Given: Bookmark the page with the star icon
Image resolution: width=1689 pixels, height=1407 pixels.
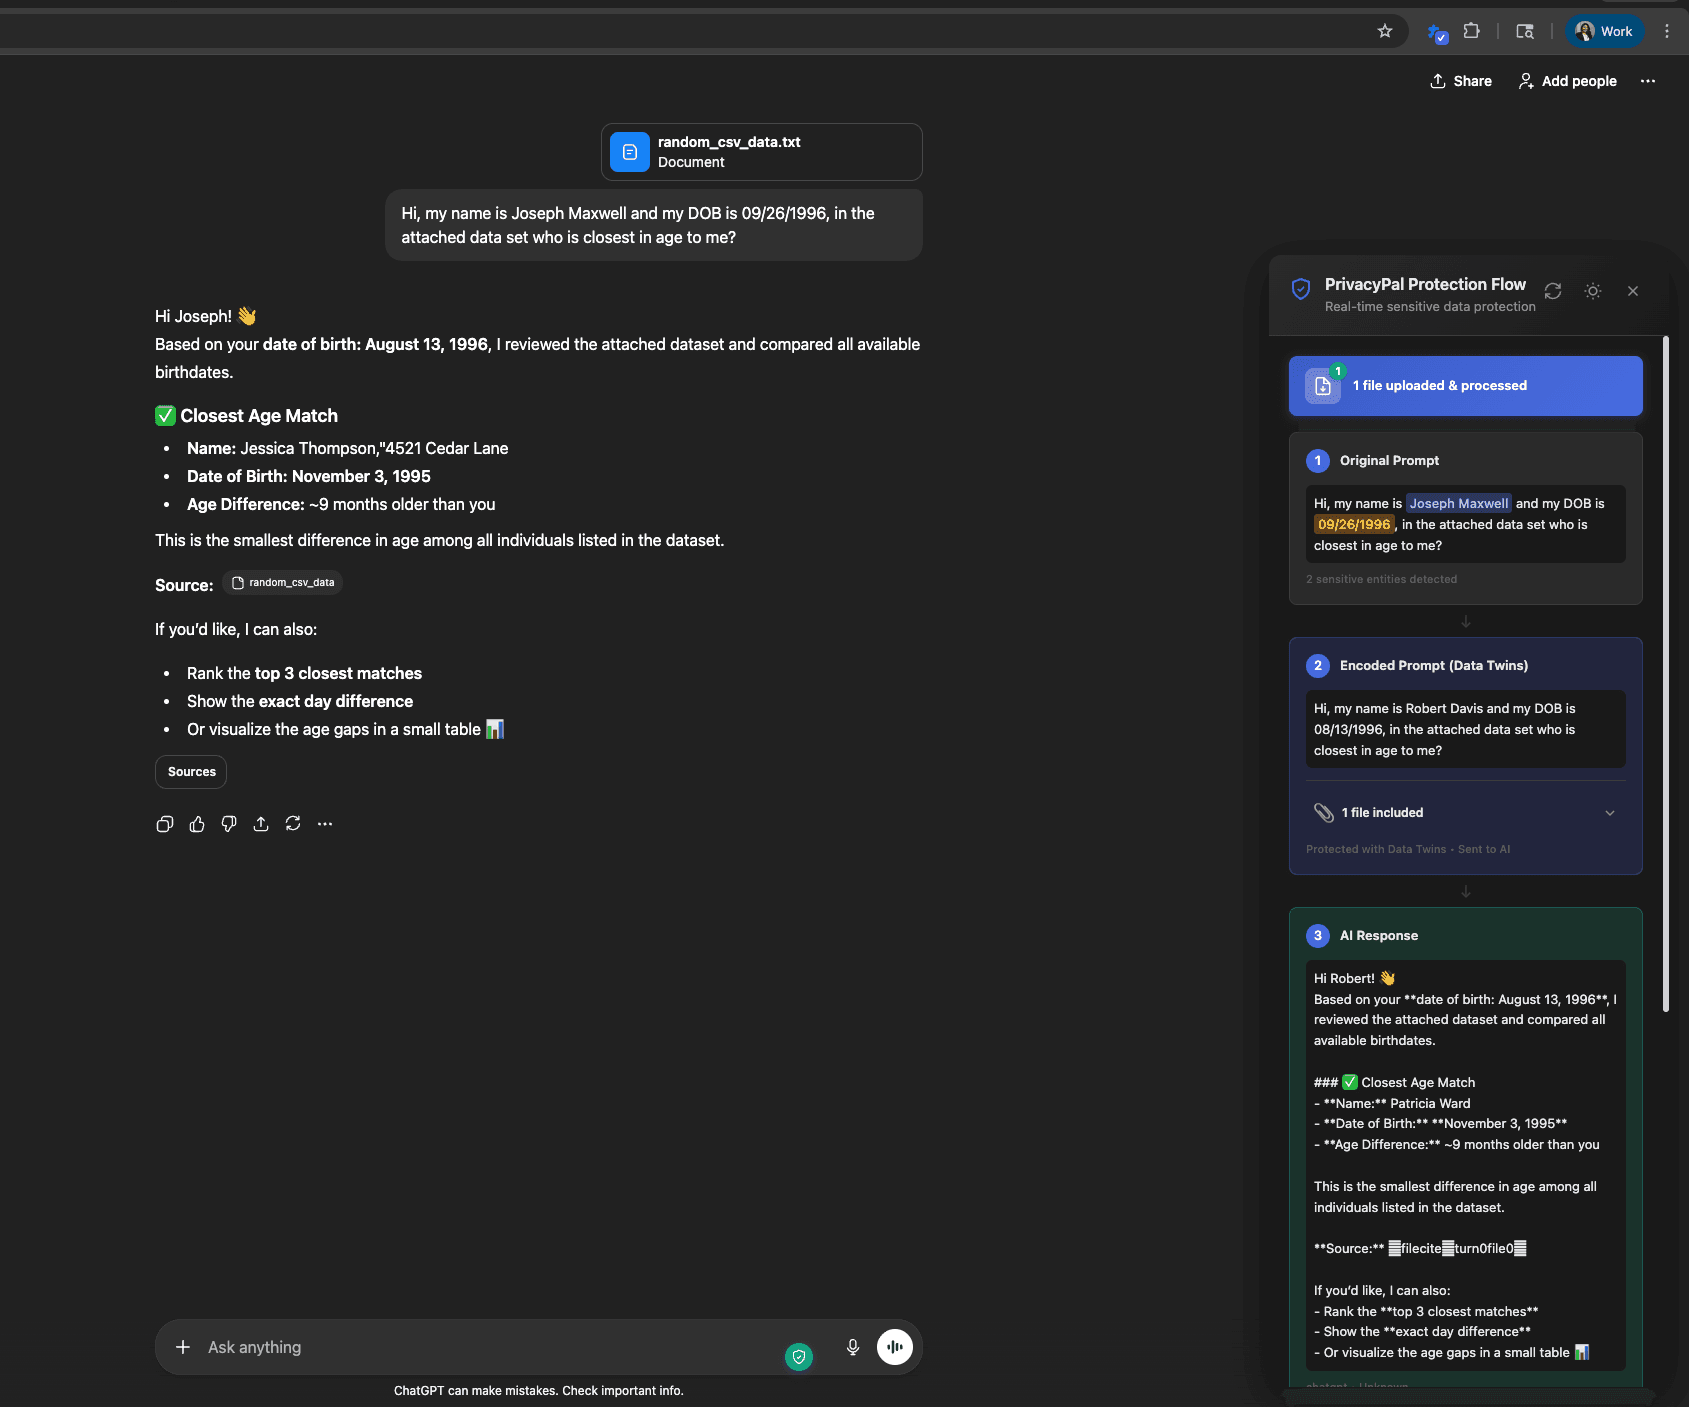Looking at the screenshot, I should [x=1385, y=31].
